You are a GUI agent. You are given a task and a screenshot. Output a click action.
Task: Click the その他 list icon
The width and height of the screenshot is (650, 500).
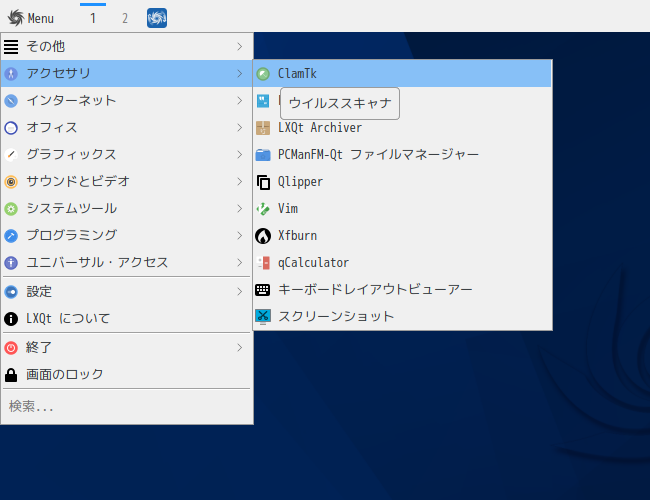click(x=11, y=47)
